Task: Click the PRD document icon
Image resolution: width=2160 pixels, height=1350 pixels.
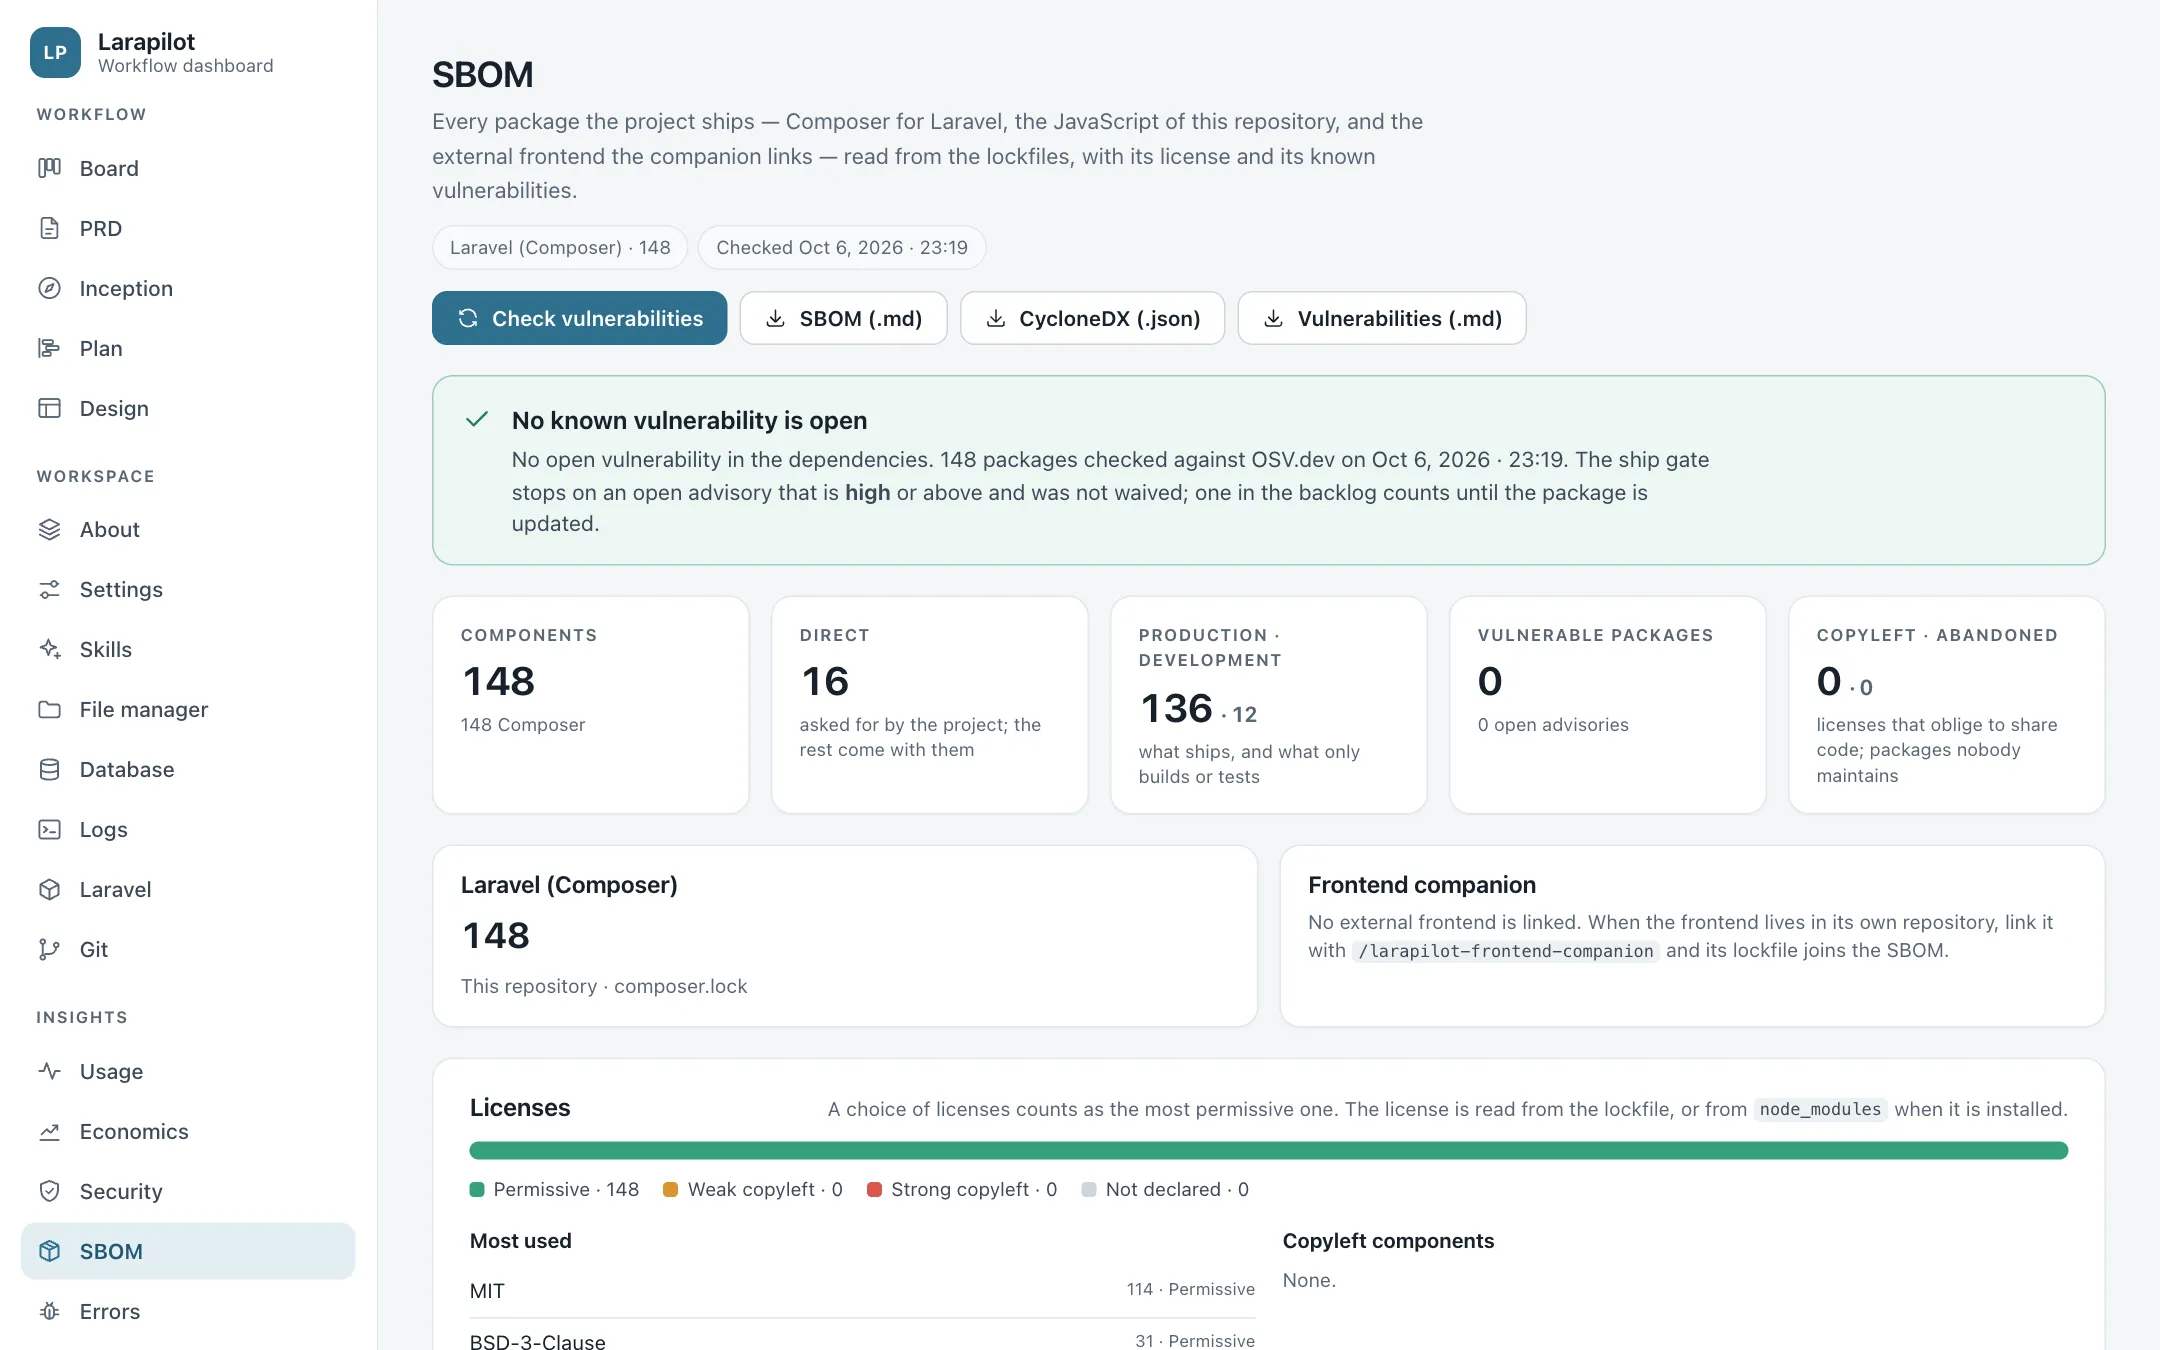Action: [49, 228]
